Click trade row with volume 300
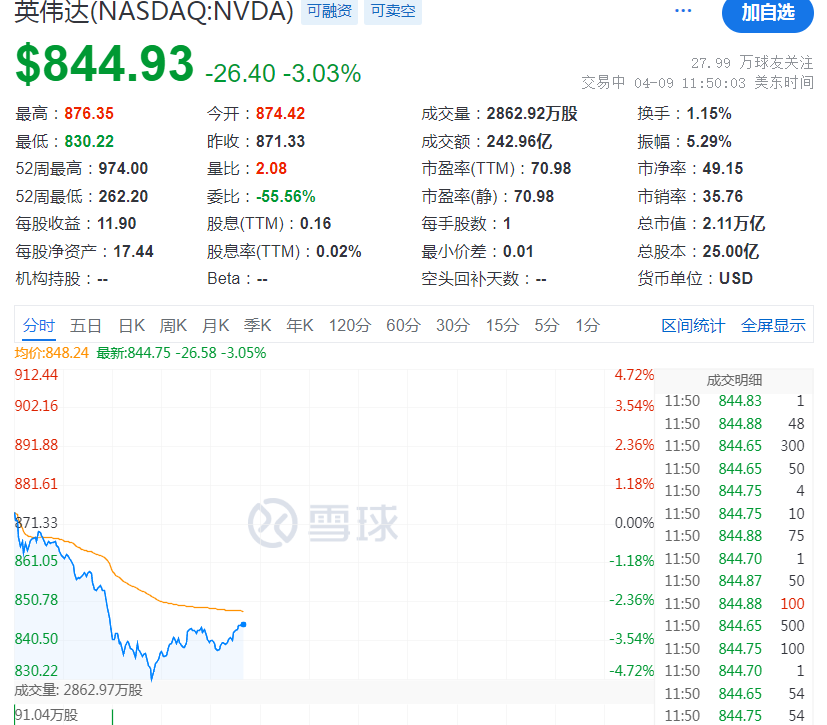Screen dimensions: 827x725 click(734, 446)
